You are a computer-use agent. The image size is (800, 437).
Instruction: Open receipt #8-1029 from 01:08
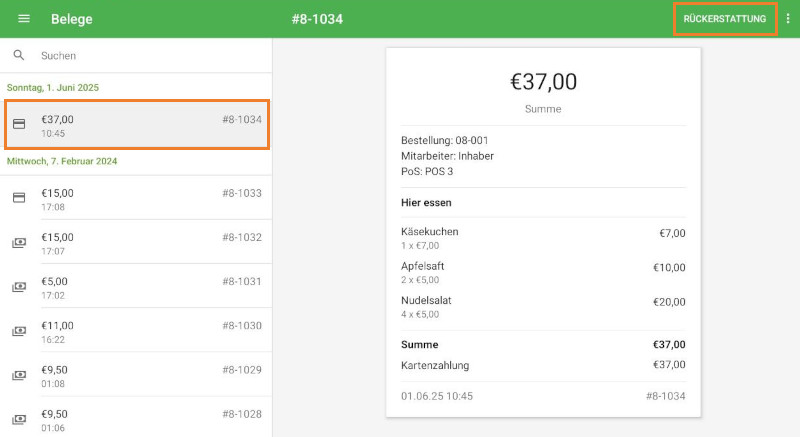pyautogui.click(x=137, y=375)
